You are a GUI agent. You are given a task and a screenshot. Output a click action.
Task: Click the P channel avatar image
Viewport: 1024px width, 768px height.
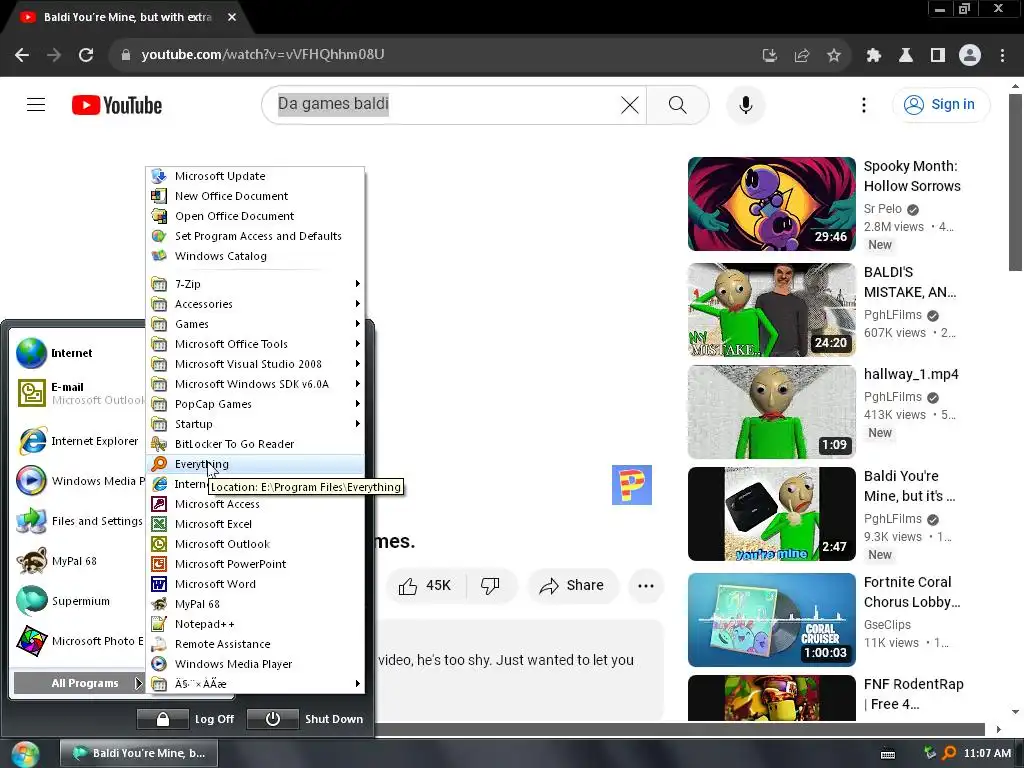(632, 485)
